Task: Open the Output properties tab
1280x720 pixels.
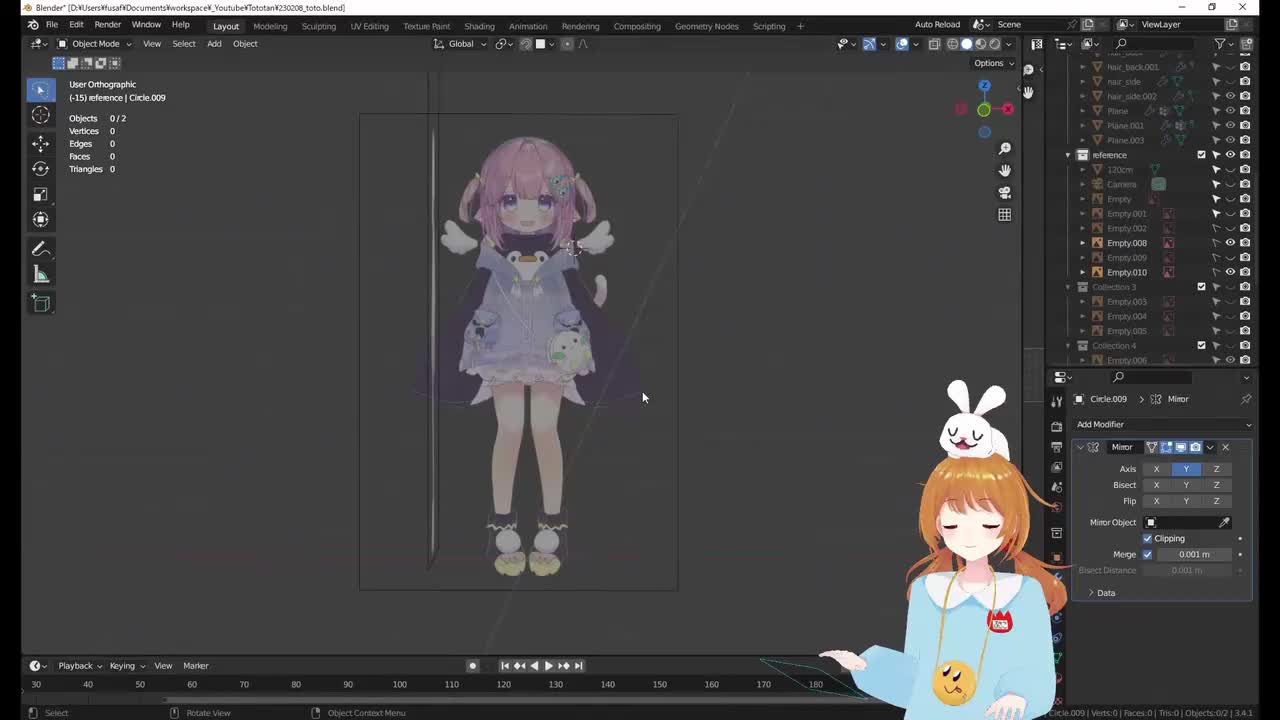Action: 1057,446
